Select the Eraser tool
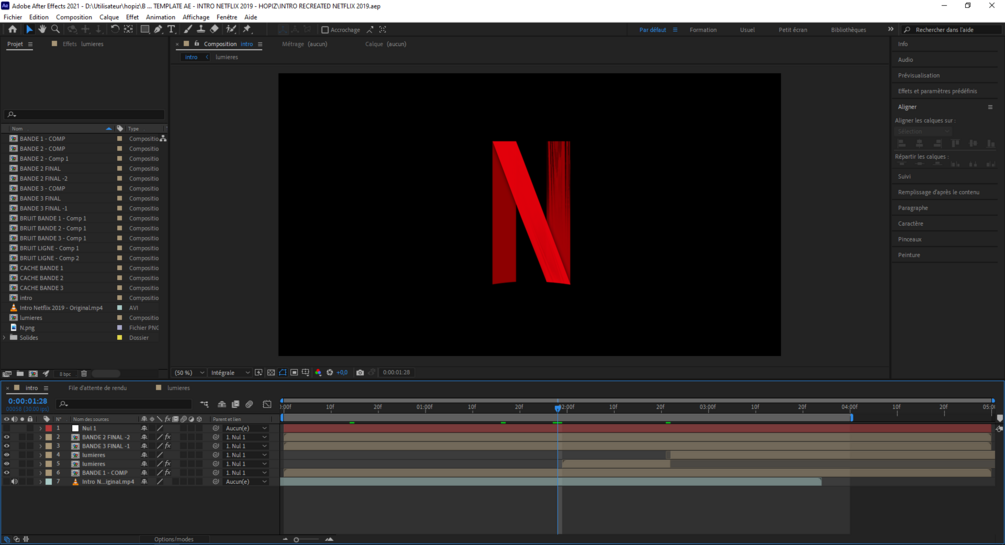1005x545 pixels. pyautogui.click(x=214, y=29)
